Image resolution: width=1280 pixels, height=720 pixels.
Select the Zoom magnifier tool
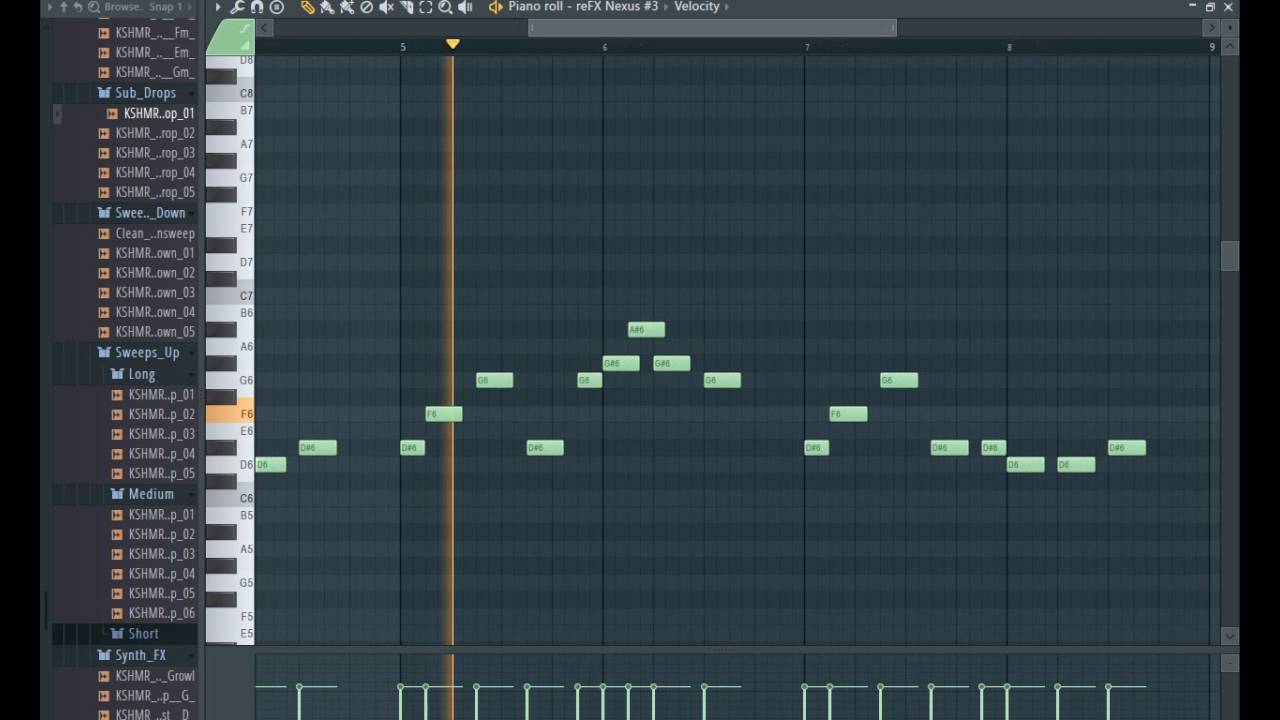point(445,7)
